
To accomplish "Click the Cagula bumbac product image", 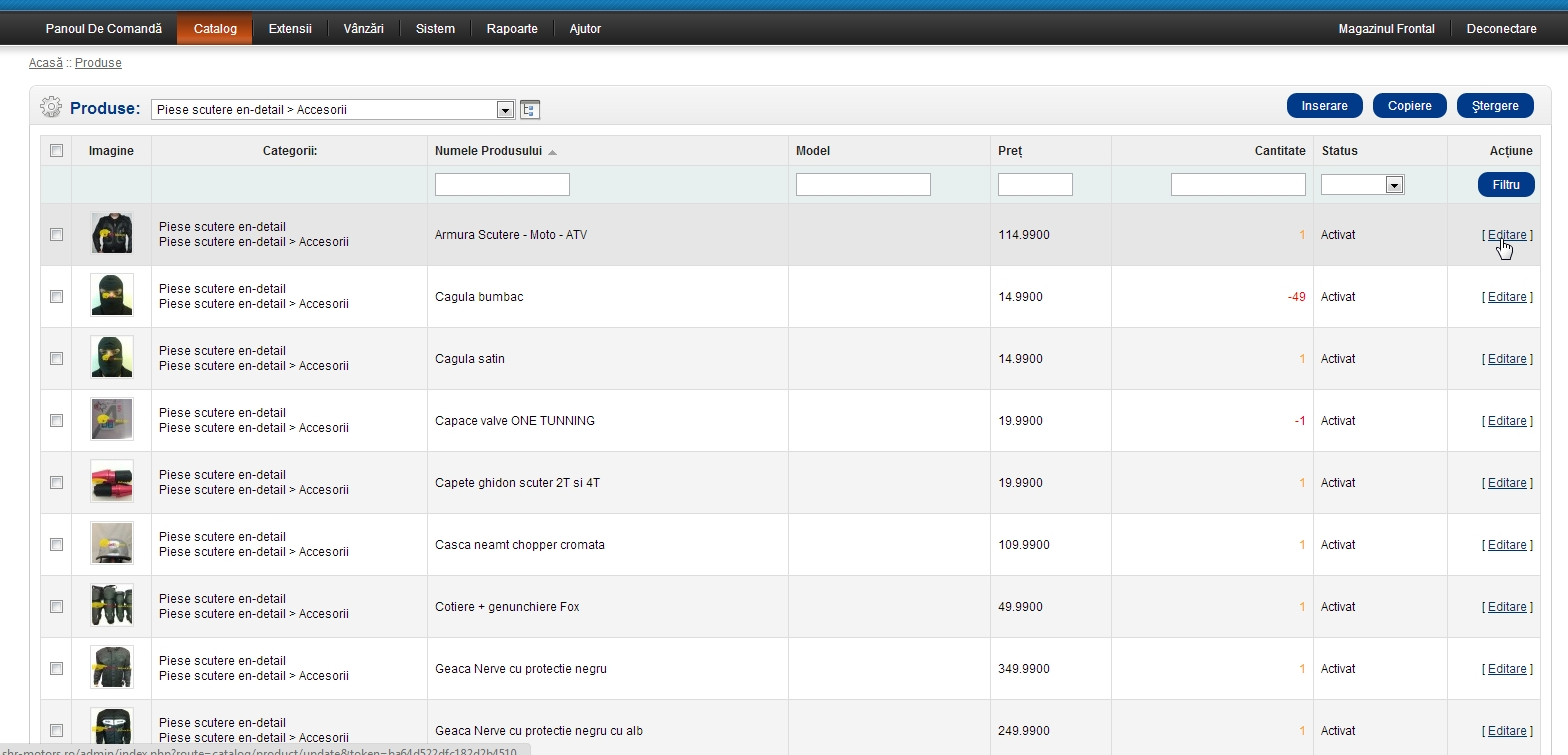I will (111, 296).
